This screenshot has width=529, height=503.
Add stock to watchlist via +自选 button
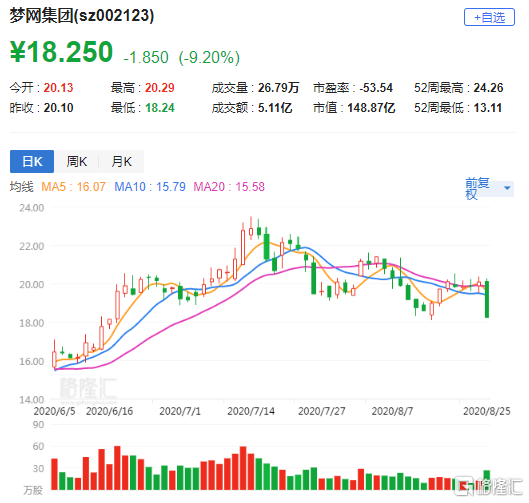489,17
